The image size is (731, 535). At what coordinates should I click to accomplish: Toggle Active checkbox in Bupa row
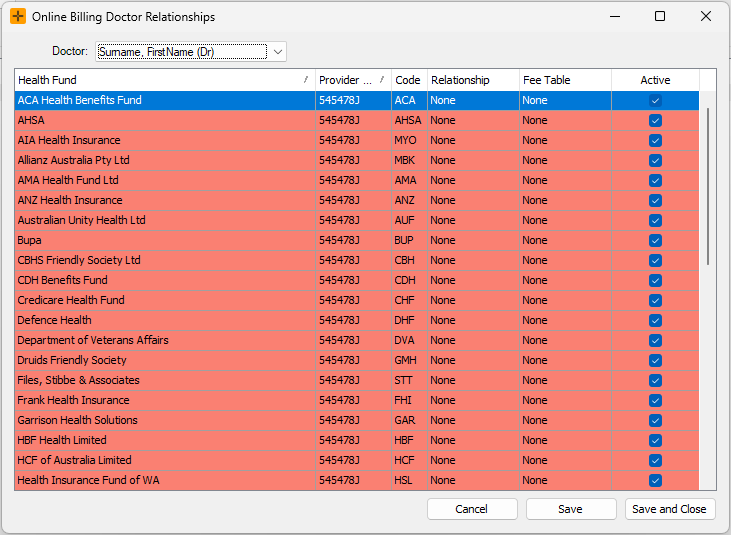point(655,241)
